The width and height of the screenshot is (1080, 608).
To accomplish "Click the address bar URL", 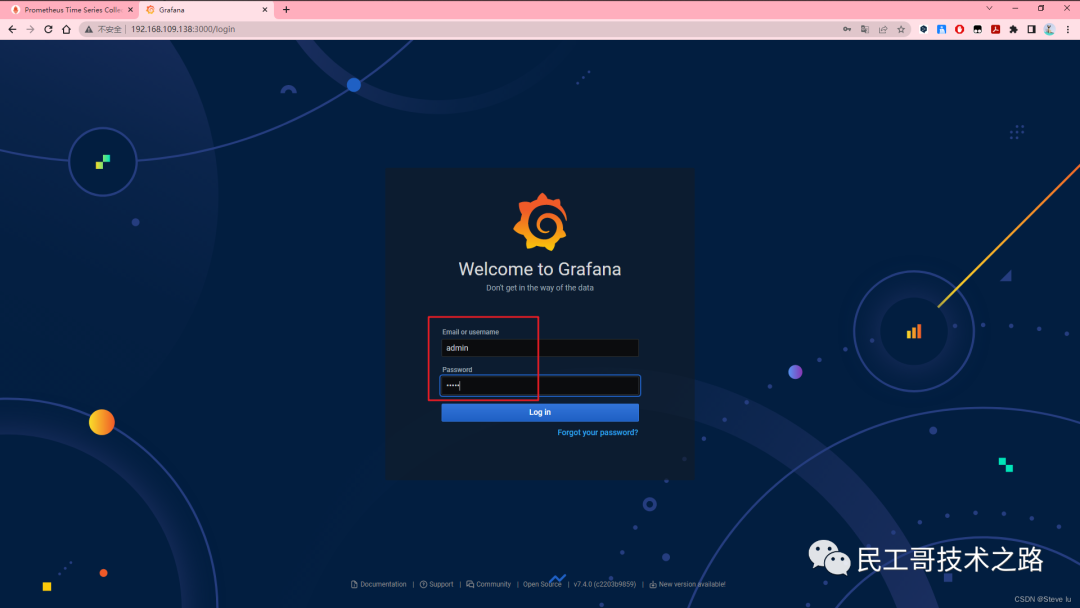I will (183, 29).
